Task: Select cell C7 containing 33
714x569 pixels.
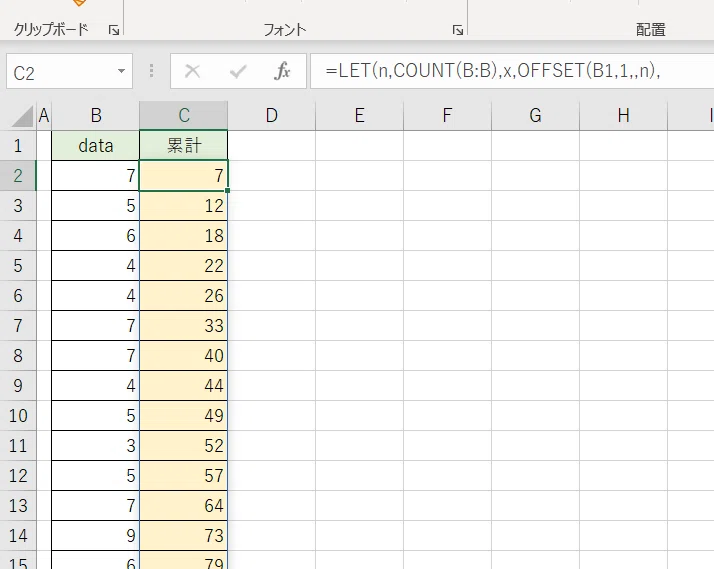Action: click(184, 326)
